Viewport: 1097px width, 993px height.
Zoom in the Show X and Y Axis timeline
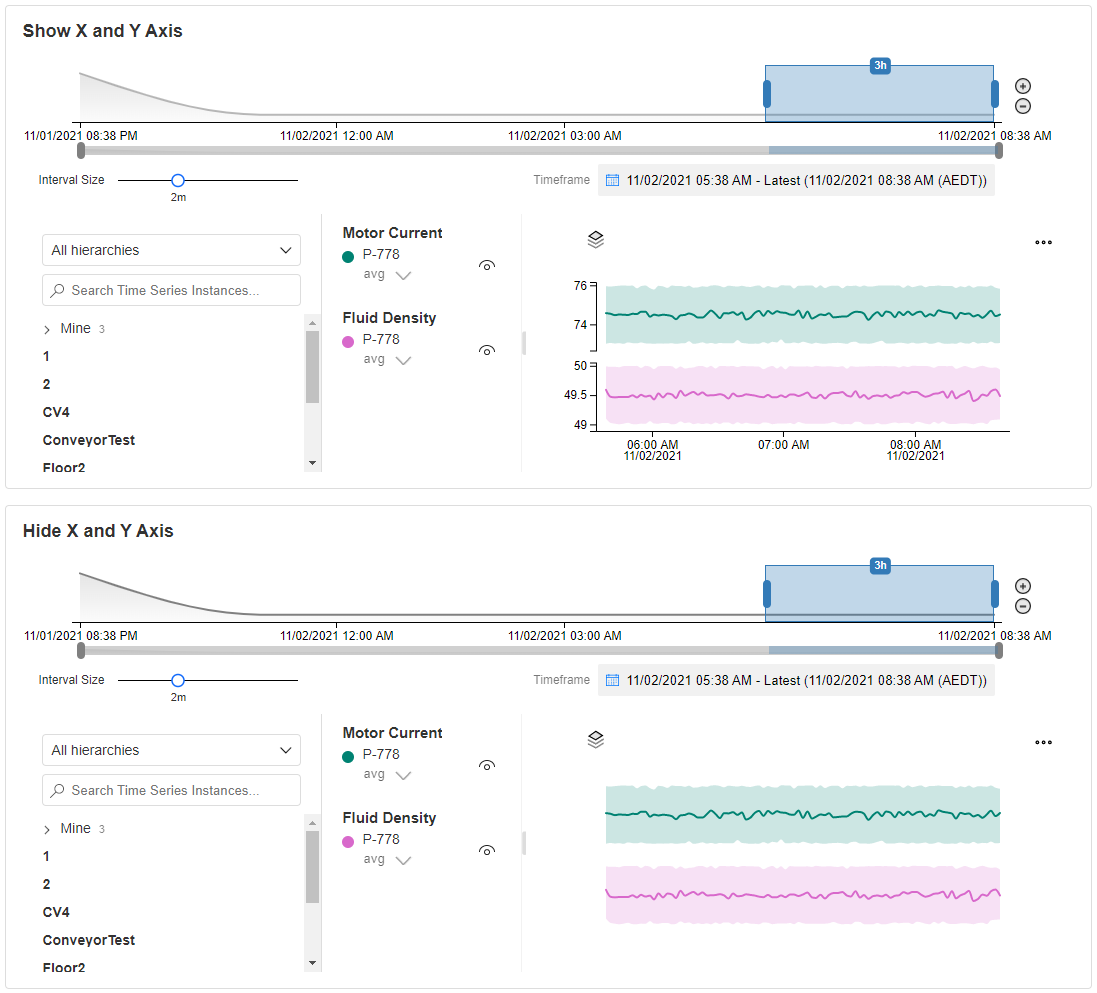[1023, 86]
